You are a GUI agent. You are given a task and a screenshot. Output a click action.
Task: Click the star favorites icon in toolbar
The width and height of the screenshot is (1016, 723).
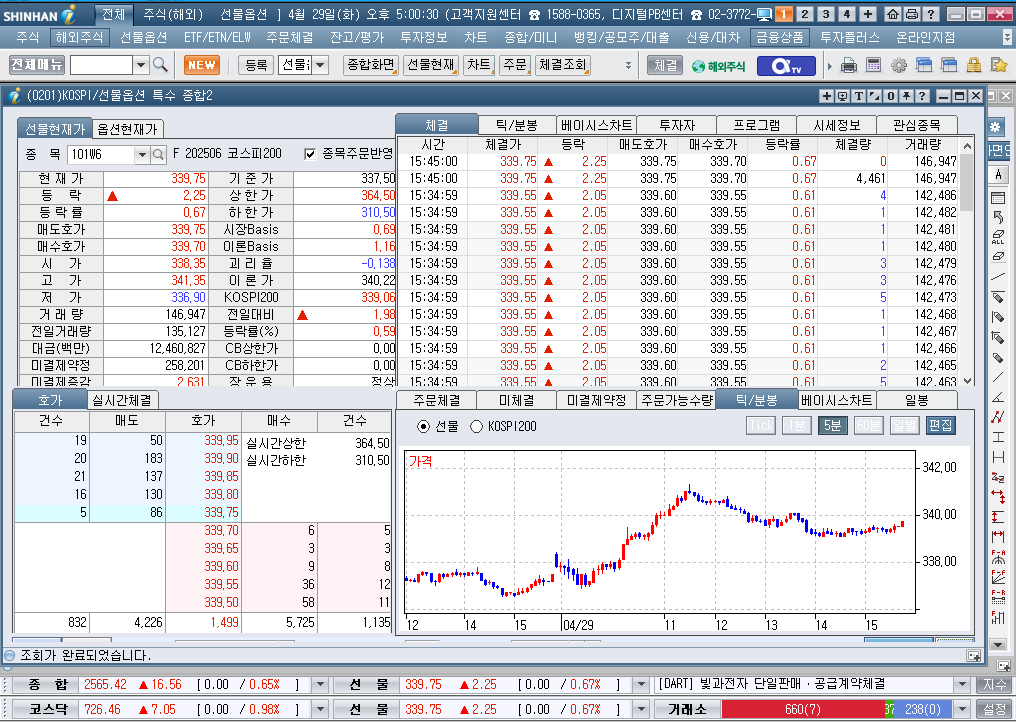[x=999, y=65]
